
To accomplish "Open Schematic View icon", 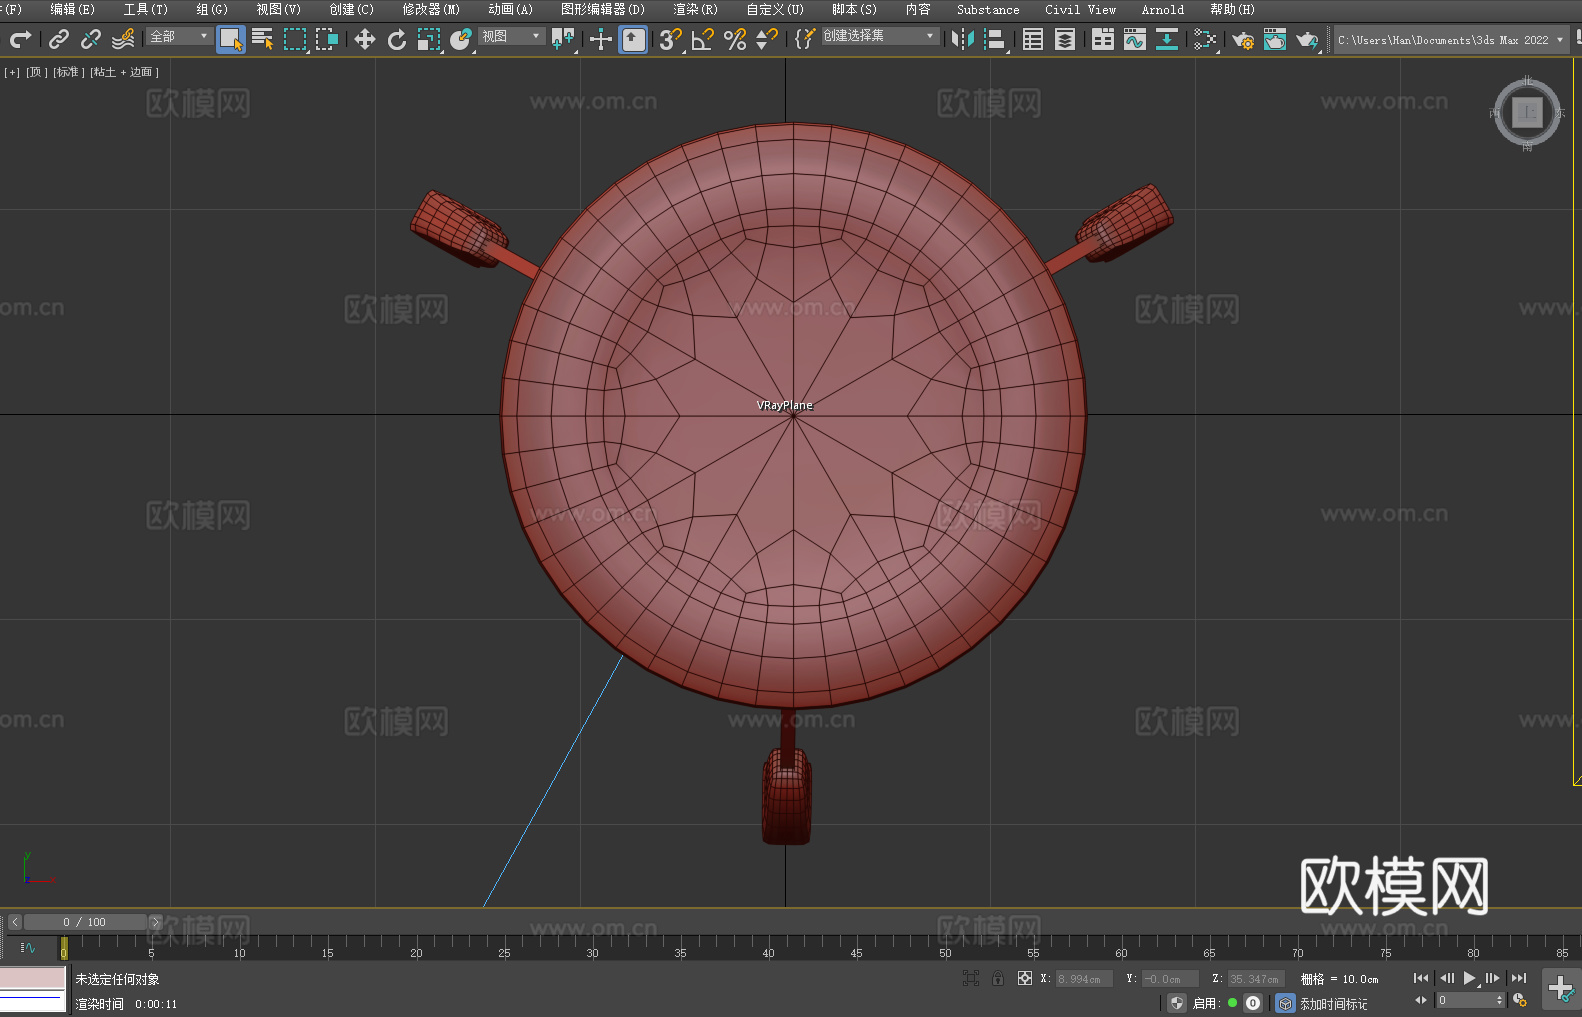I will point(1167,39).
